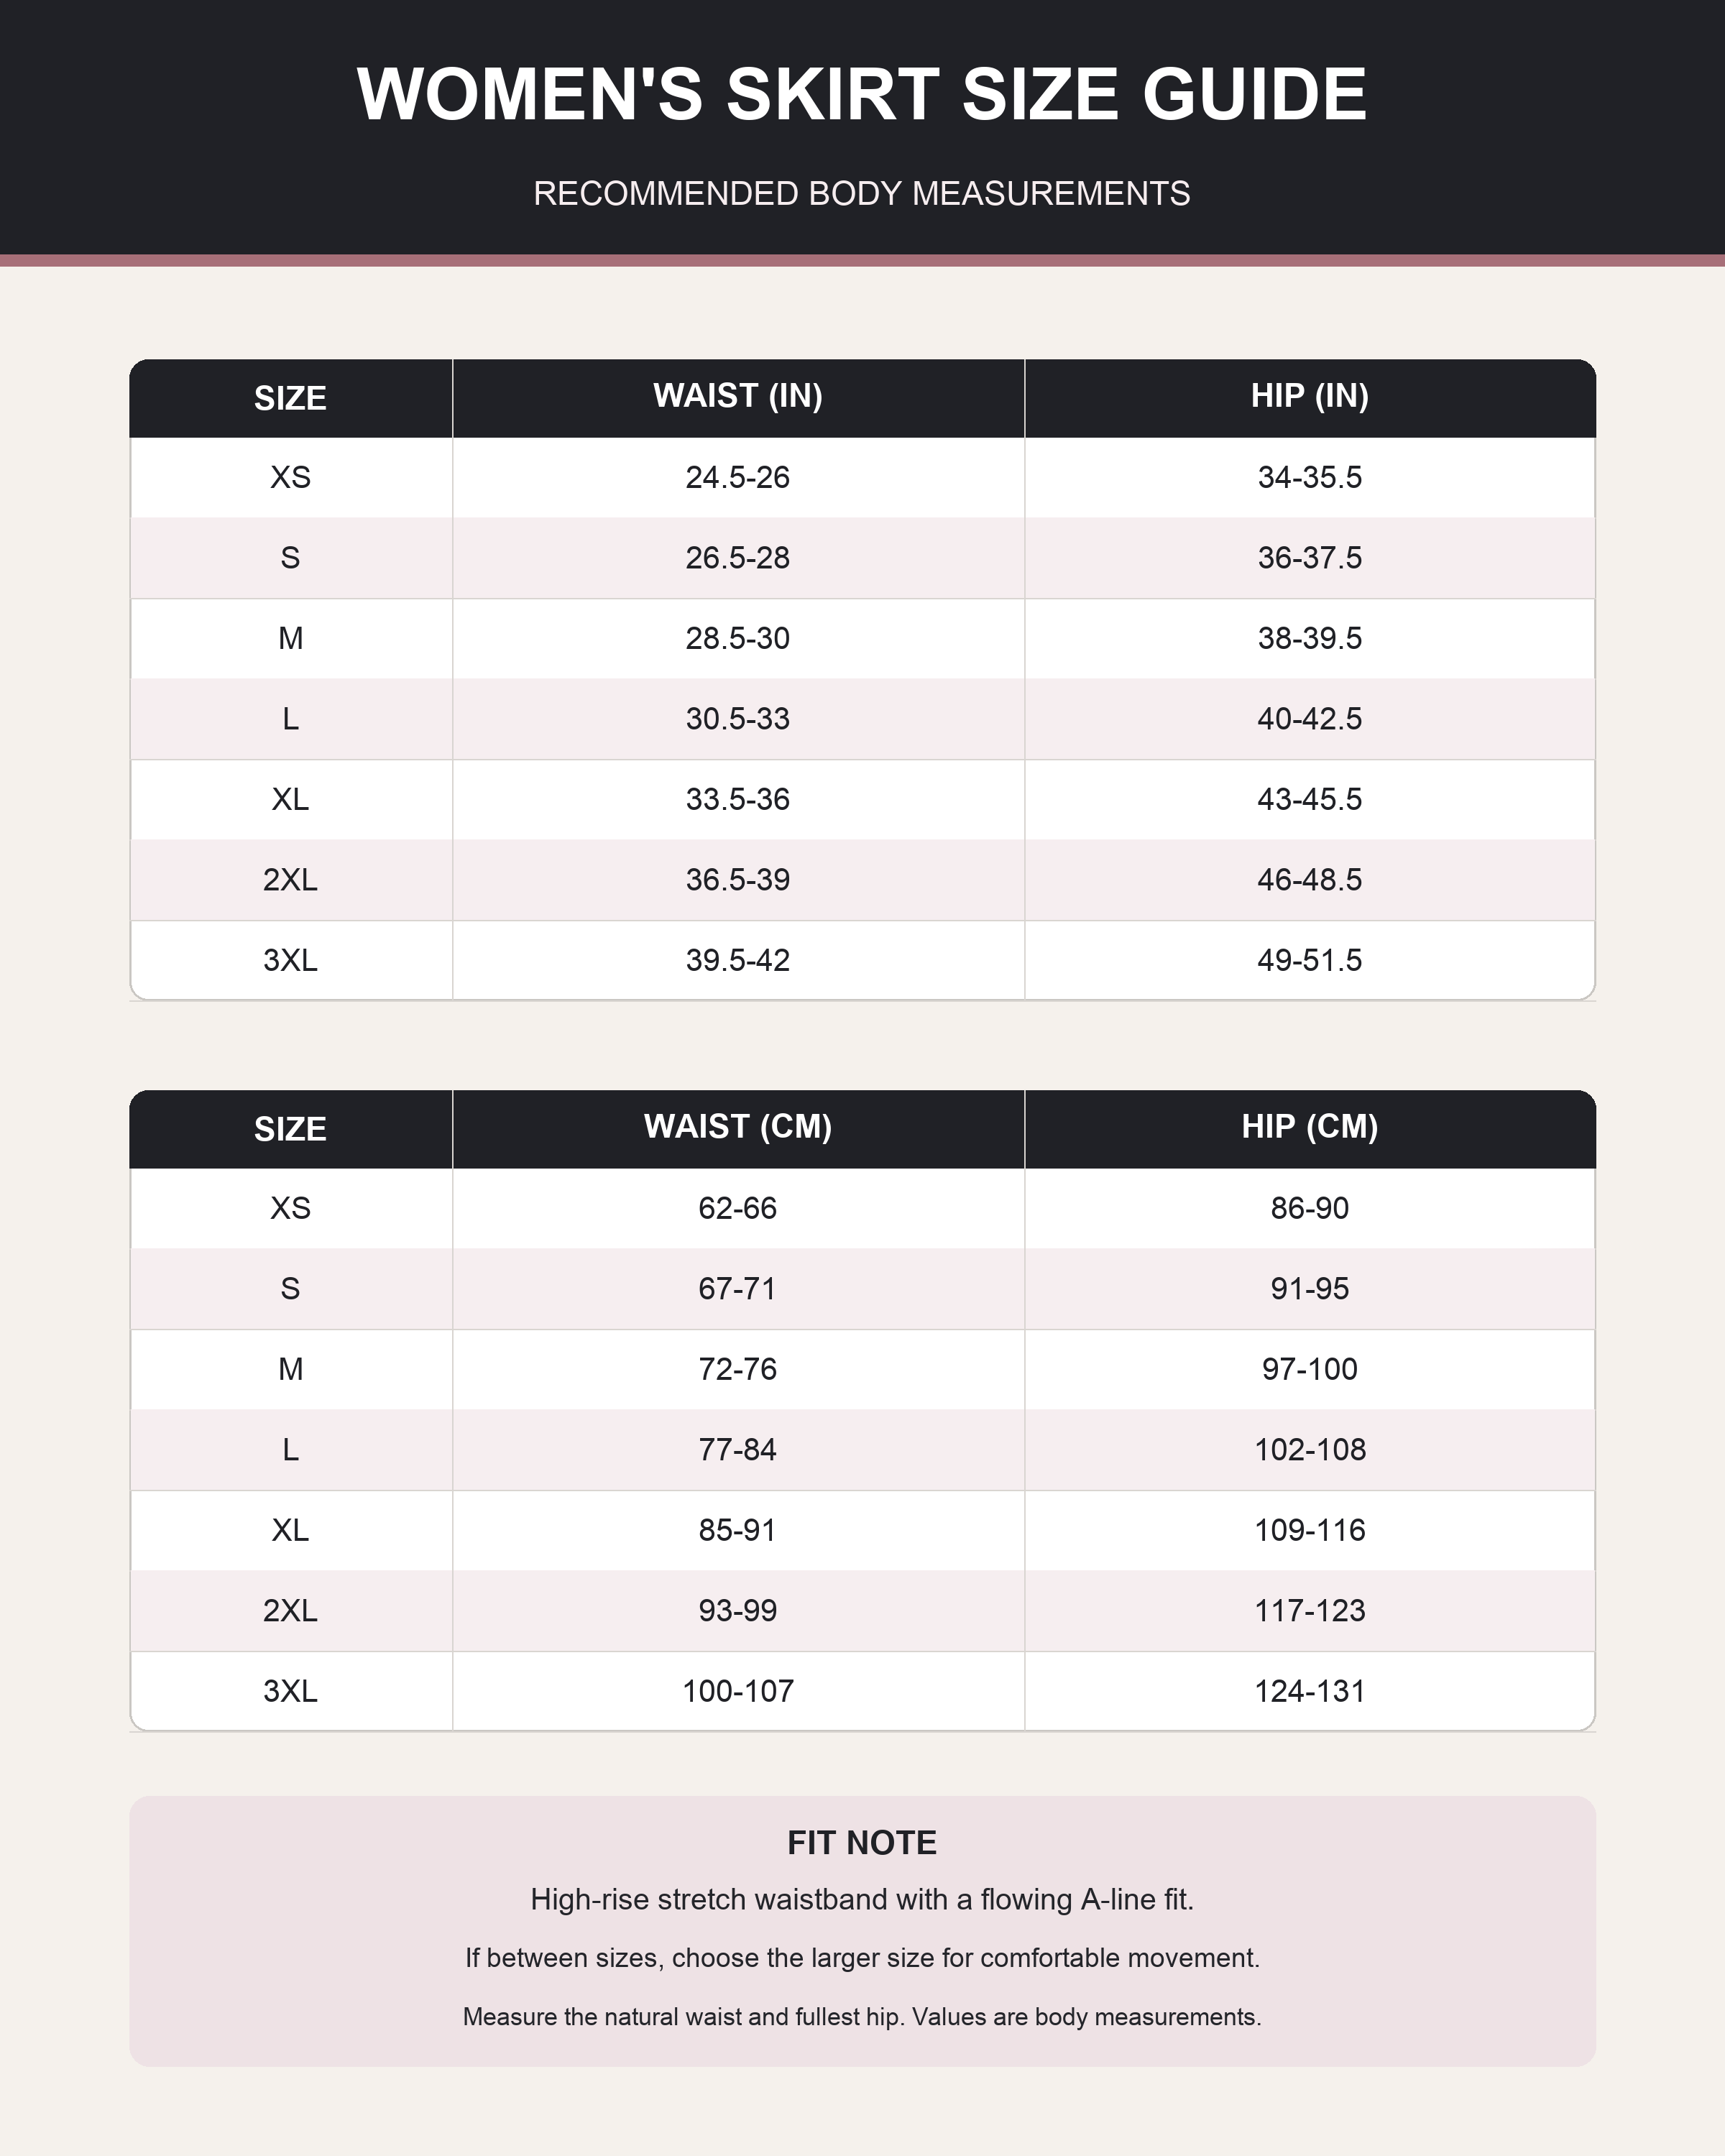The width and height of the screenshot is (1725, 2156).
Task: Click the HIP (IN) column header
Action: click(1310, 396)
